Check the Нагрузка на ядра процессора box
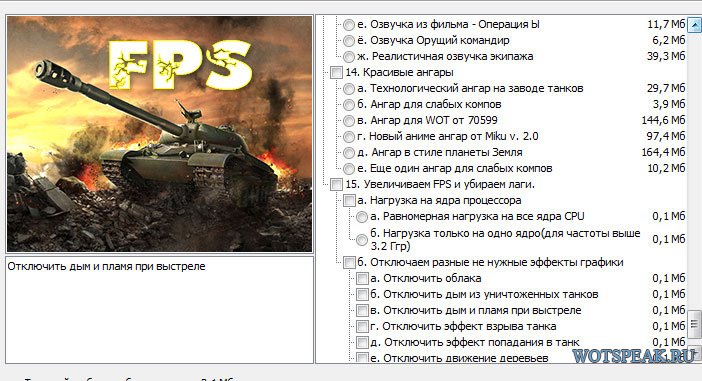The image size is (702, 381). click(x=349, y=201)
